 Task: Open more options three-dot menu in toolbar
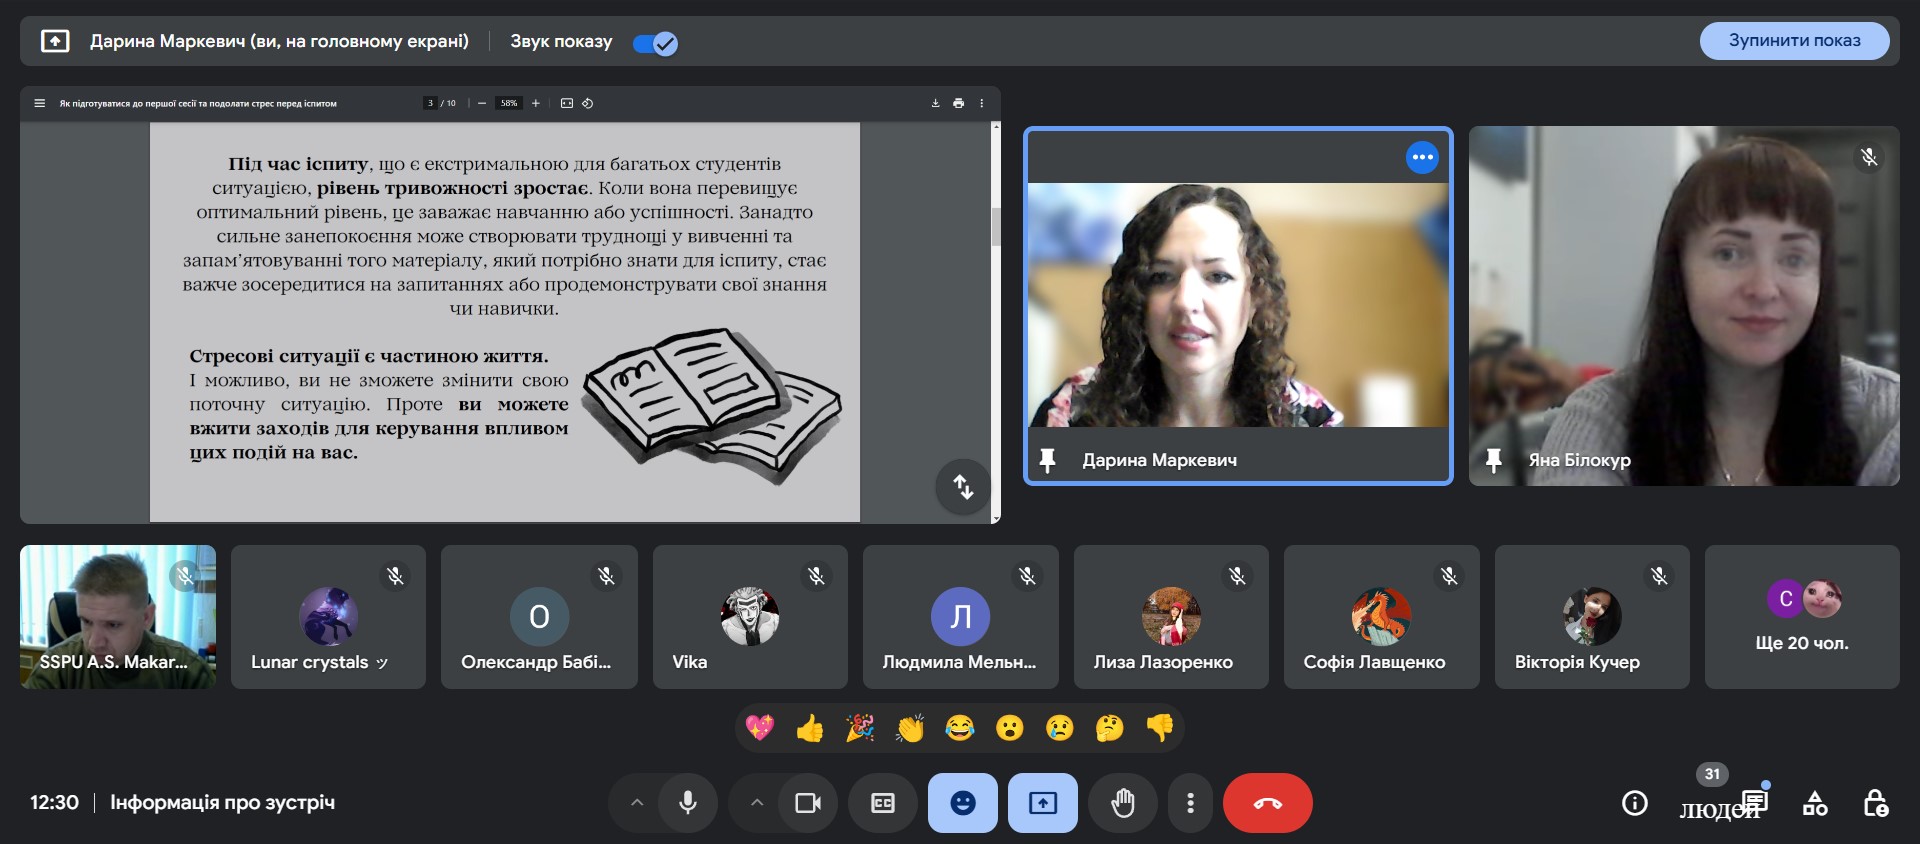[1190, 803]
